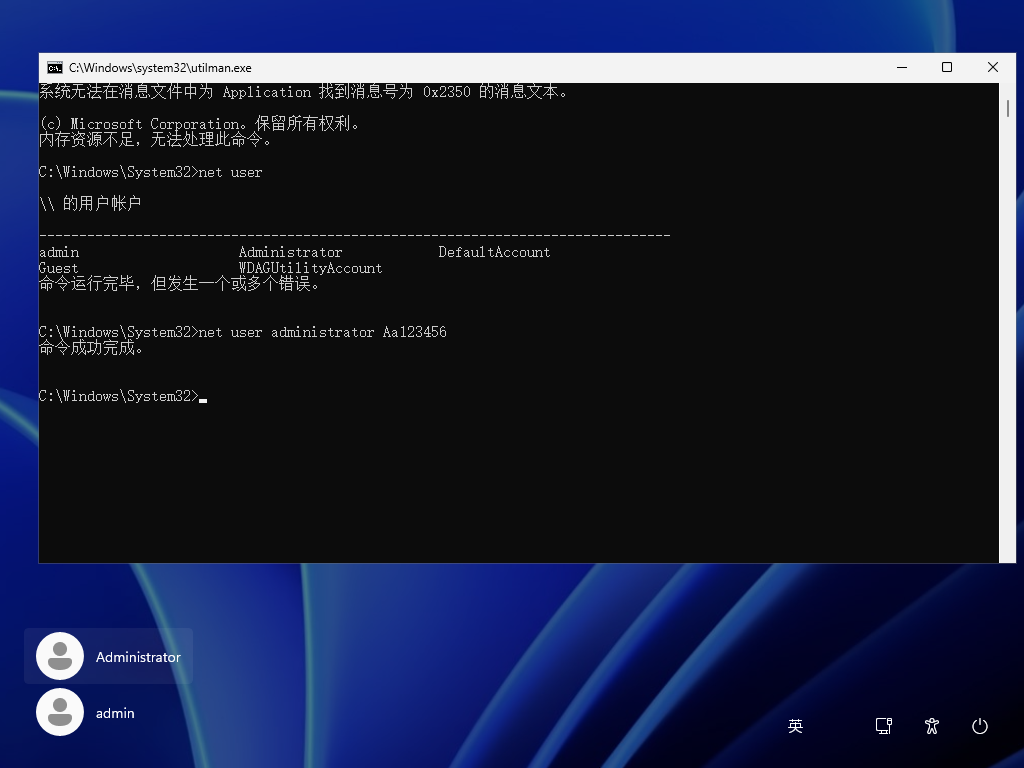Click the '命令运行完毕，但发生一个或多个错误。' line
This screenshot has height=768, width=1024.
point(179,284)
